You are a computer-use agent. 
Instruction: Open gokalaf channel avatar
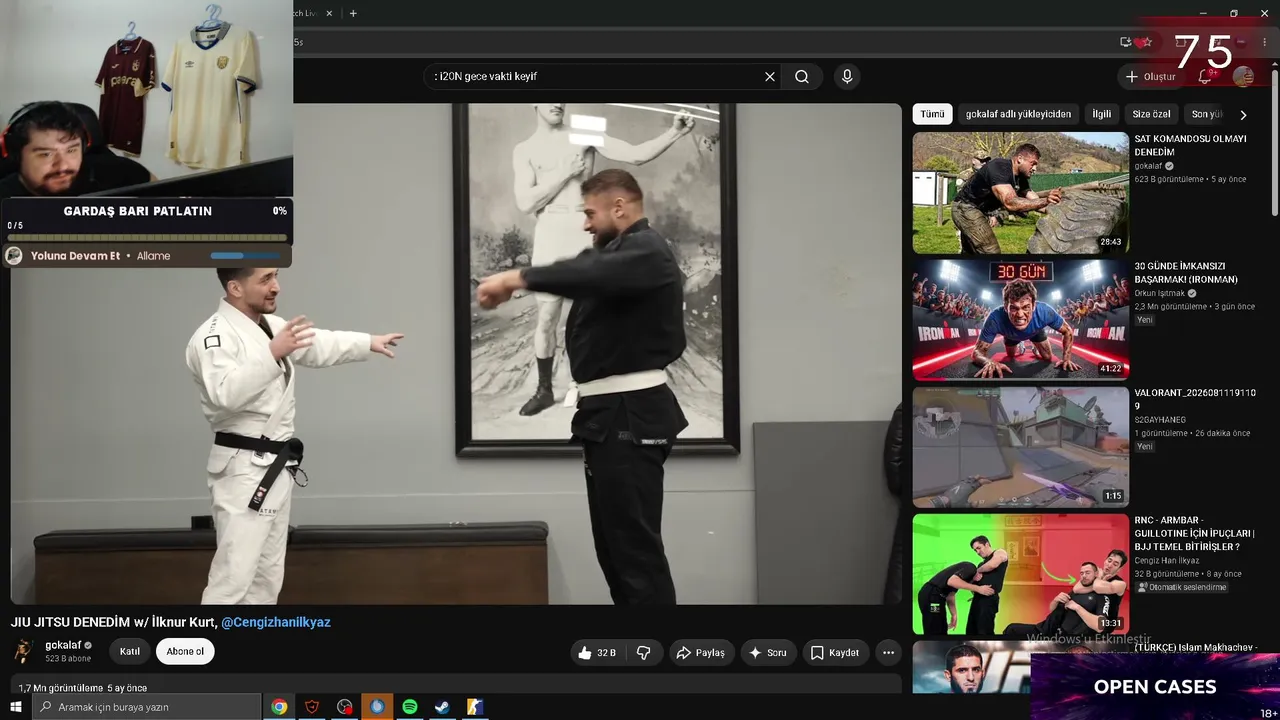(x=24, y=652)
